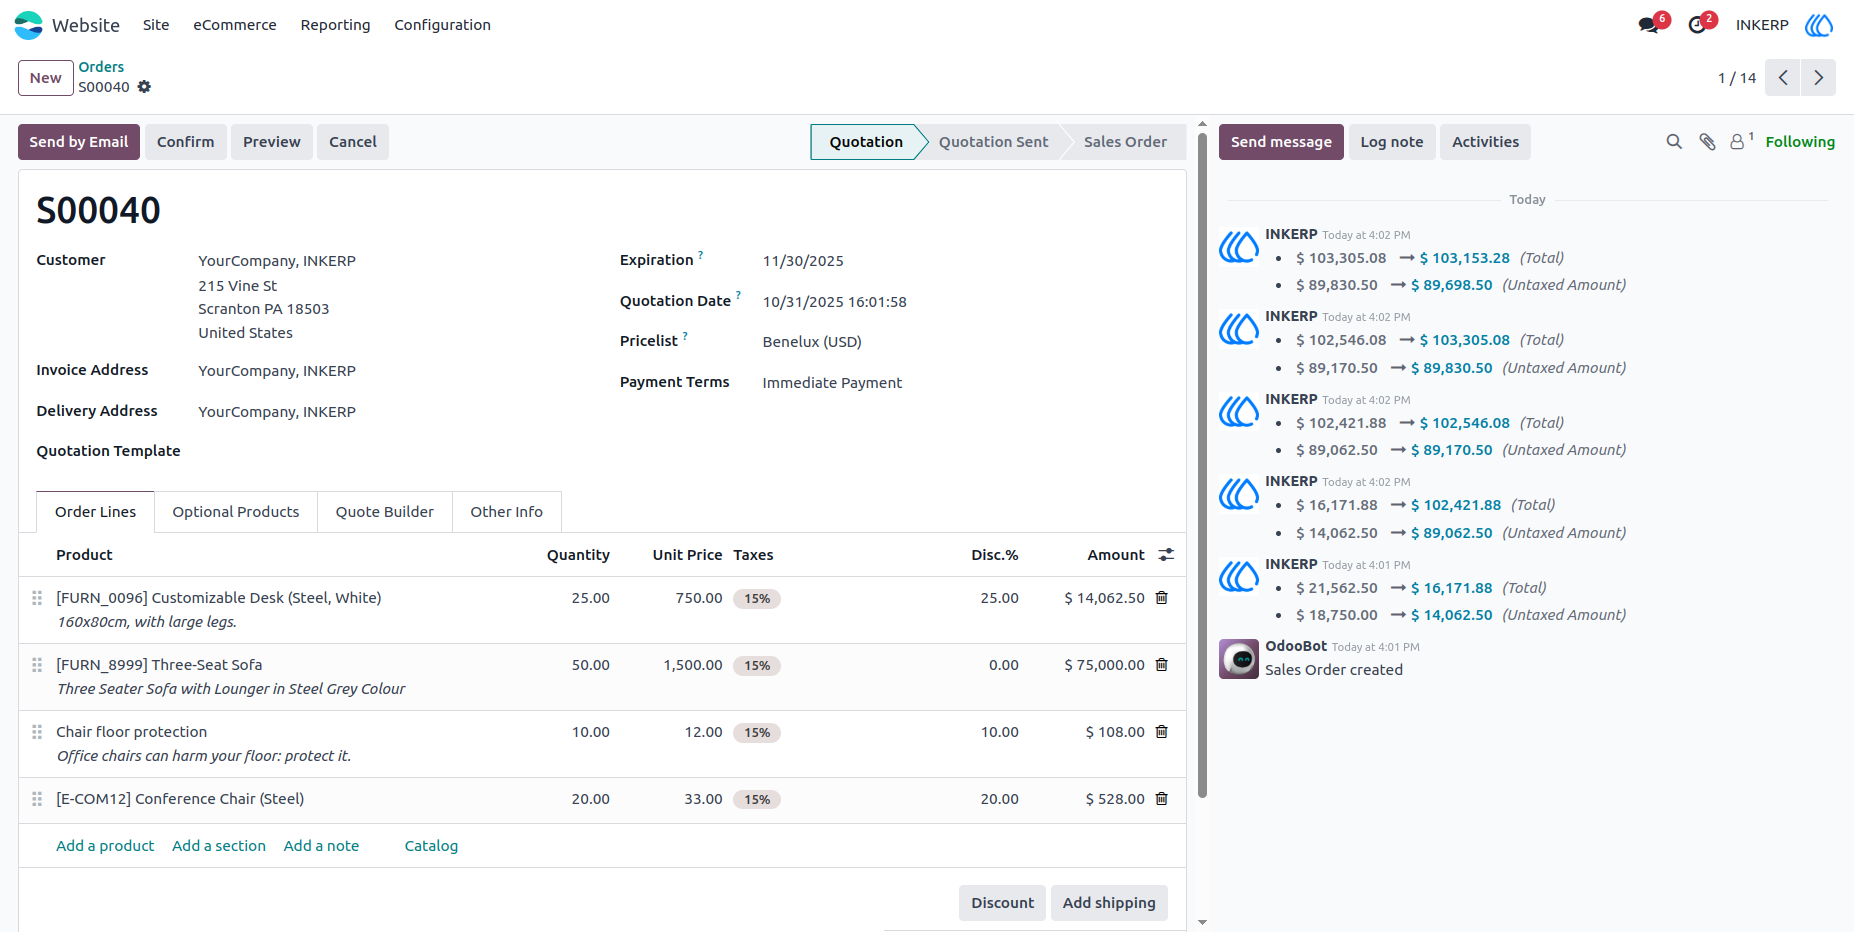
Task: Delete the Conference Chair order line
Action: click(x=1162, y=799)
